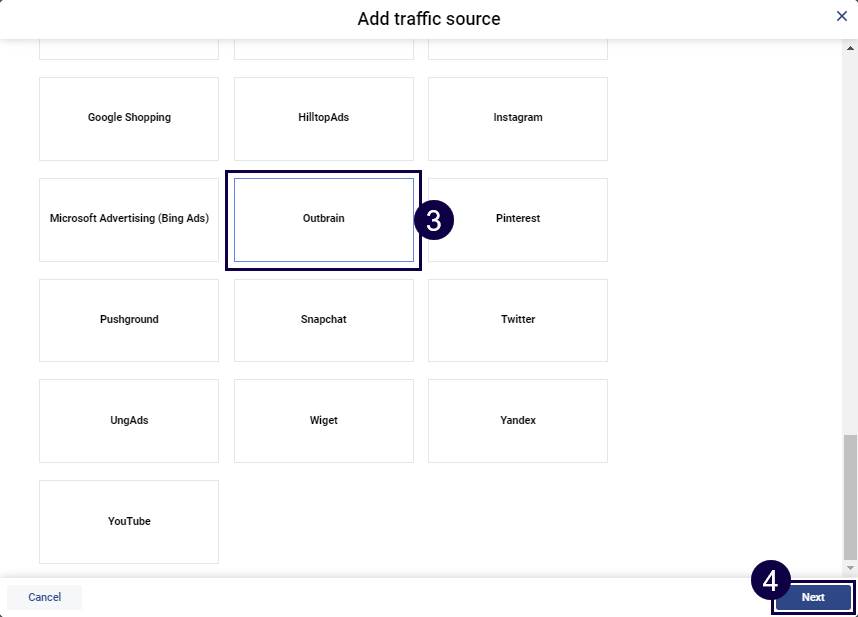Viewport: 858px width, 617px height.
Task: Select Pushground from the list
Action: click(129, 320)
